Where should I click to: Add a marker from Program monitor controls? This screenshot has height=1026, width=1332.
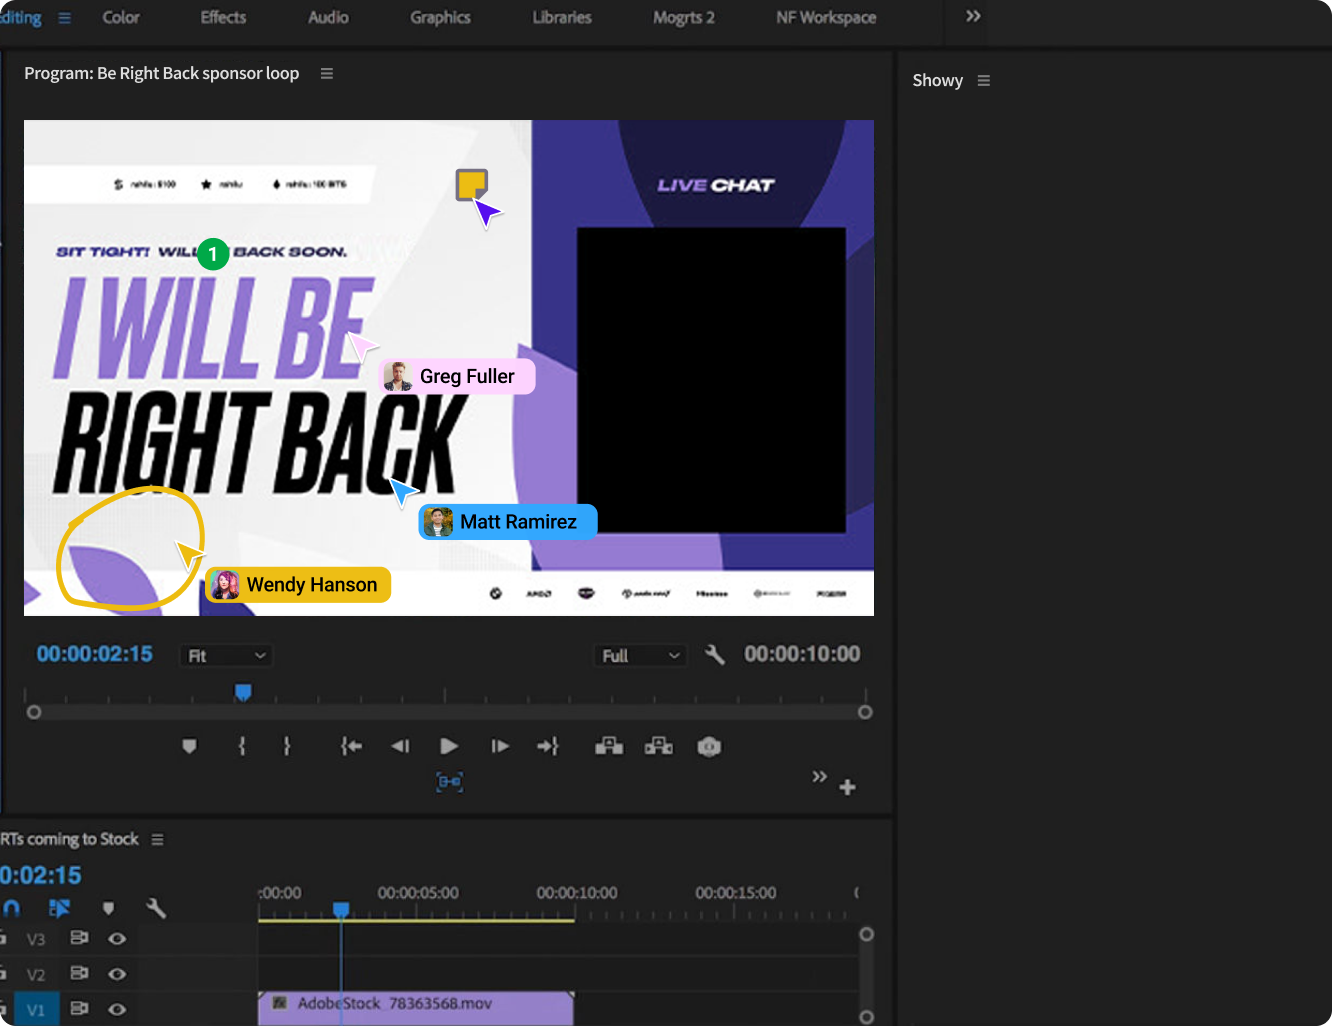click(189, 746)
